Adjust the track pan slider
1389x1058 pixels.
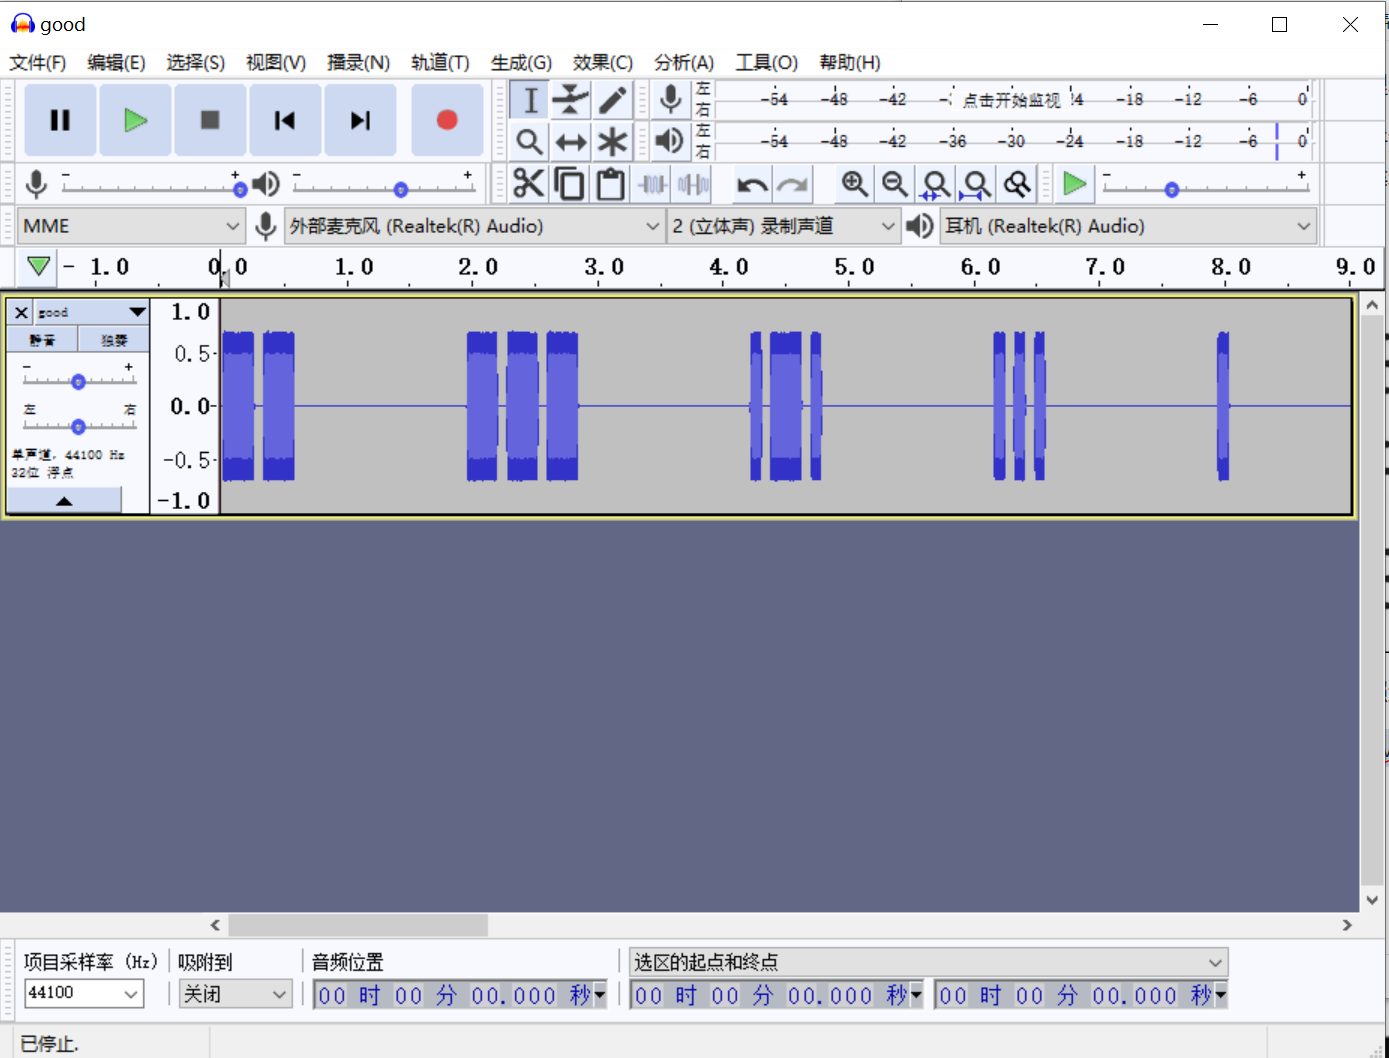78,425
